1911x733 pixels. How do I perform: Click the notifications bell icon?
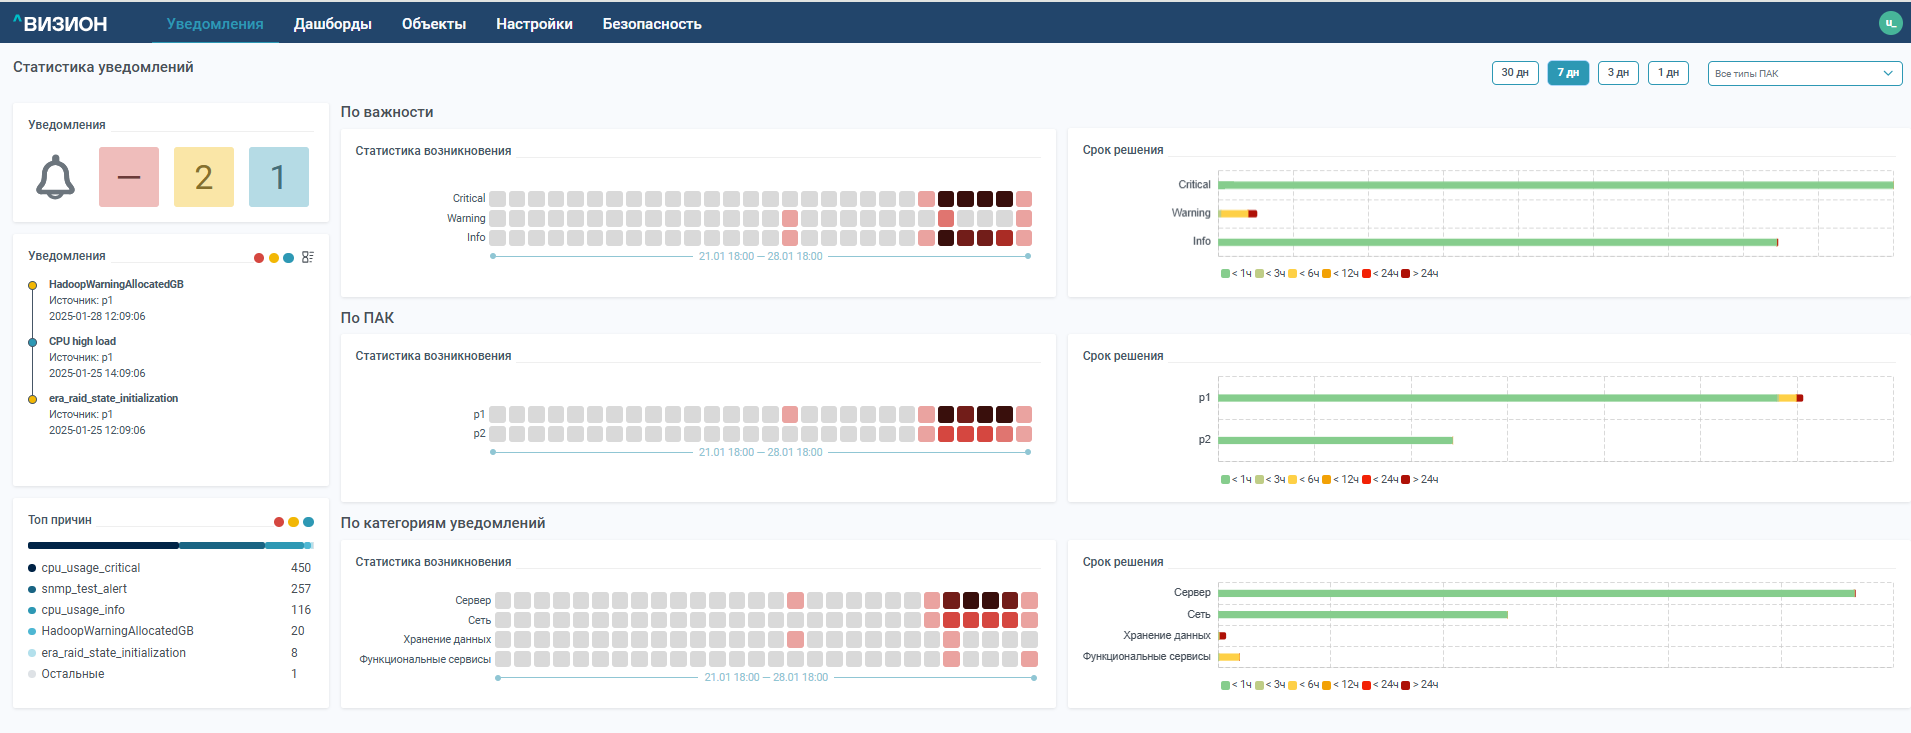click(x=55, y=177)
